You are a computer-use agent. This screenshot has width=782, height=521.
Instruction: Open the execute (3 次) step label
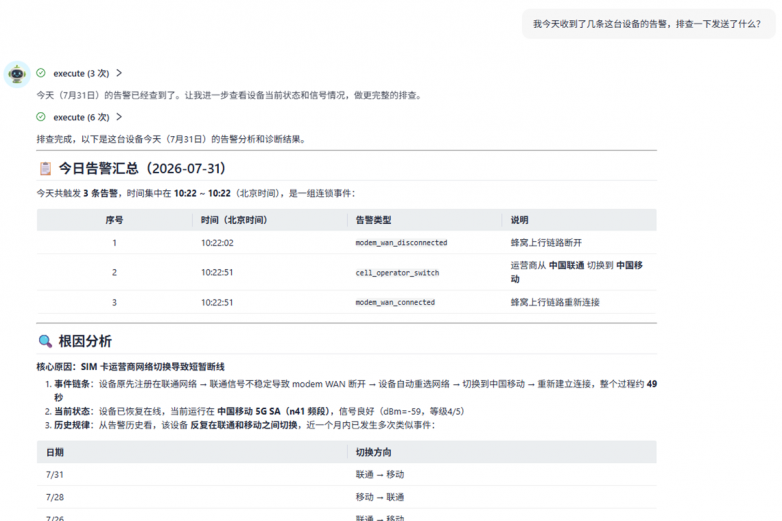point(81,73)
